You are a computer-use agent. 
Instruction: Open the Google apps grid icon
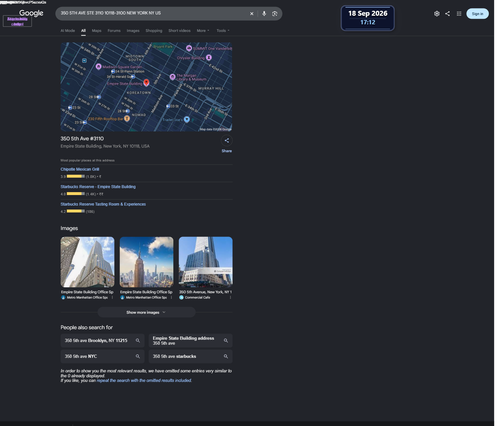coord(459,14)
